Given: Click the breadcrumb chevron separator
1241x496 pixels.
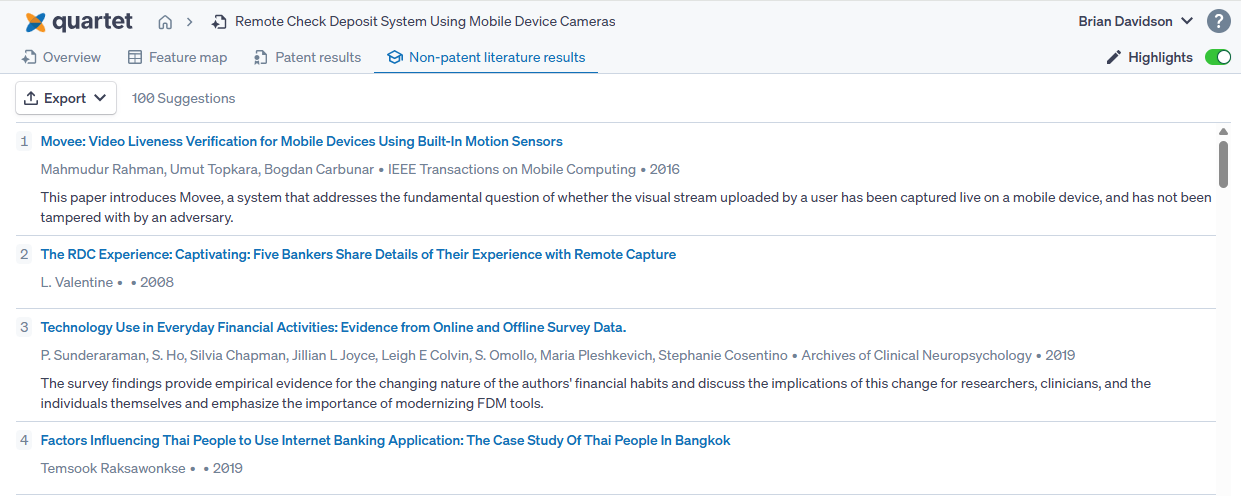Looking at the screenshot, I should 190,22.
